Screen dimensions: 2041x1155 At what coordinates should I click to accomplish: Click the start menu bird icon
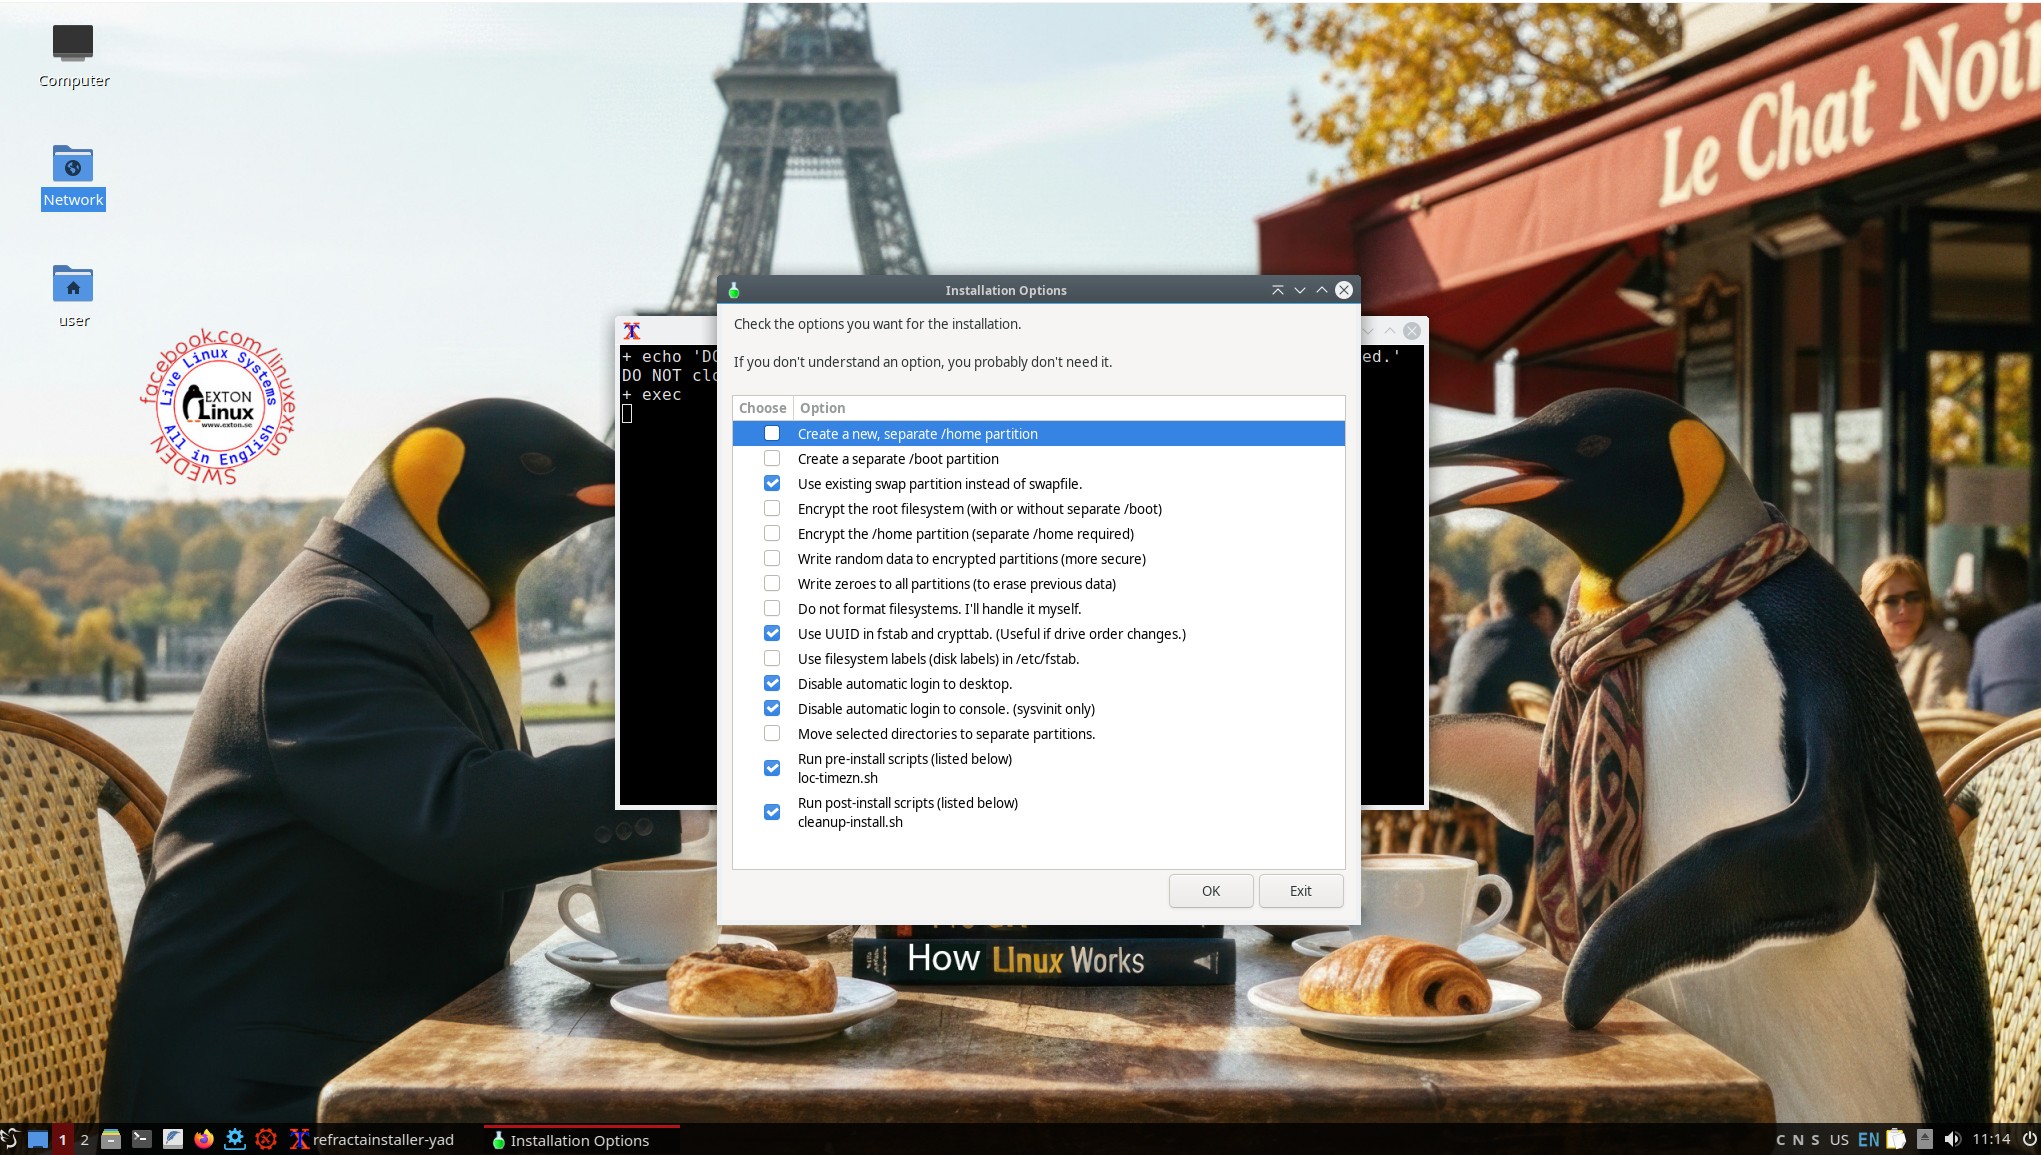click(10, 1139)
